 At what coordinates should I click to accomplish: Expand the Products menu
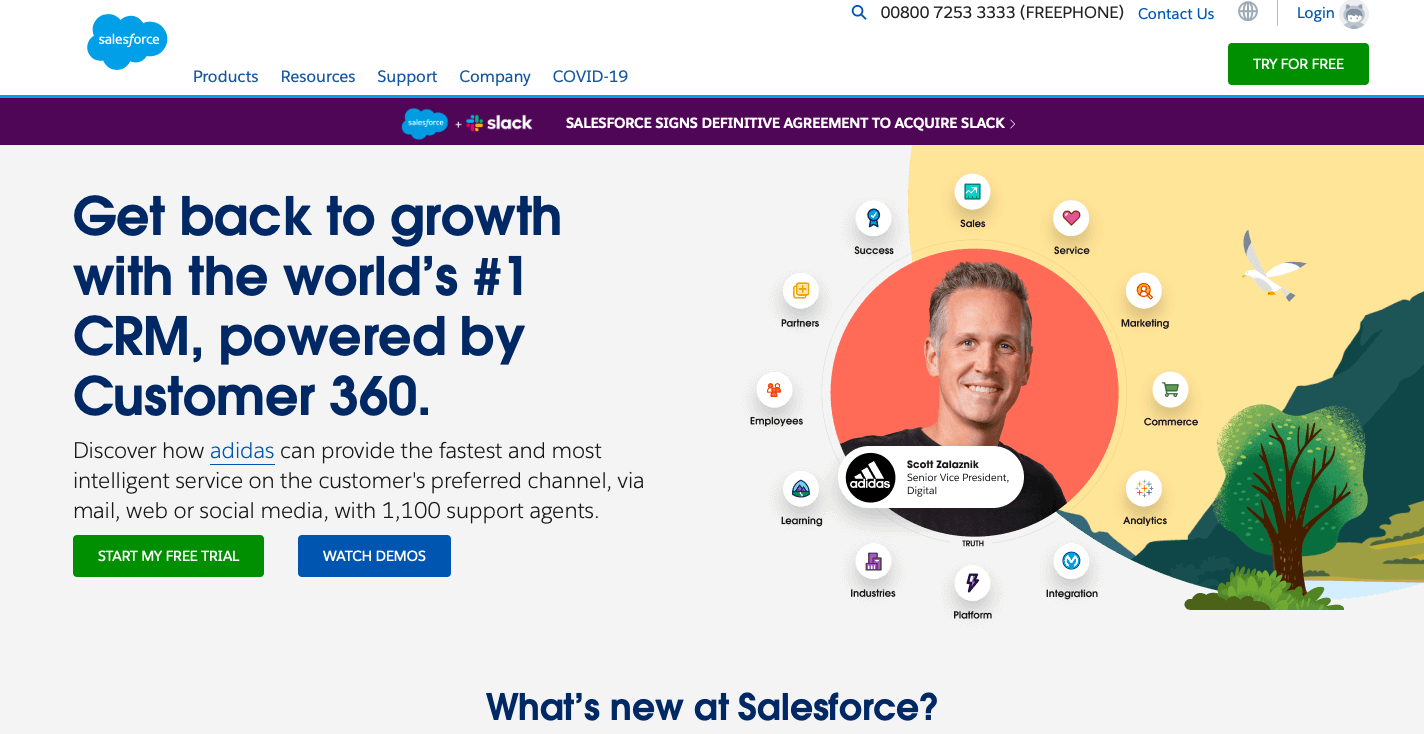click(226, 77)
